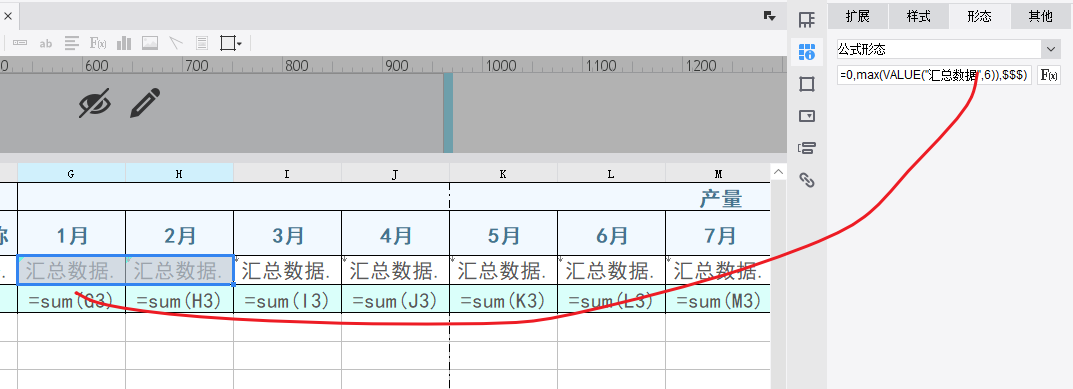Image resolution: width=1073 pixels, height=389 pixels.
Task: Open the cell attributes side panel
Action: (807, 51)
